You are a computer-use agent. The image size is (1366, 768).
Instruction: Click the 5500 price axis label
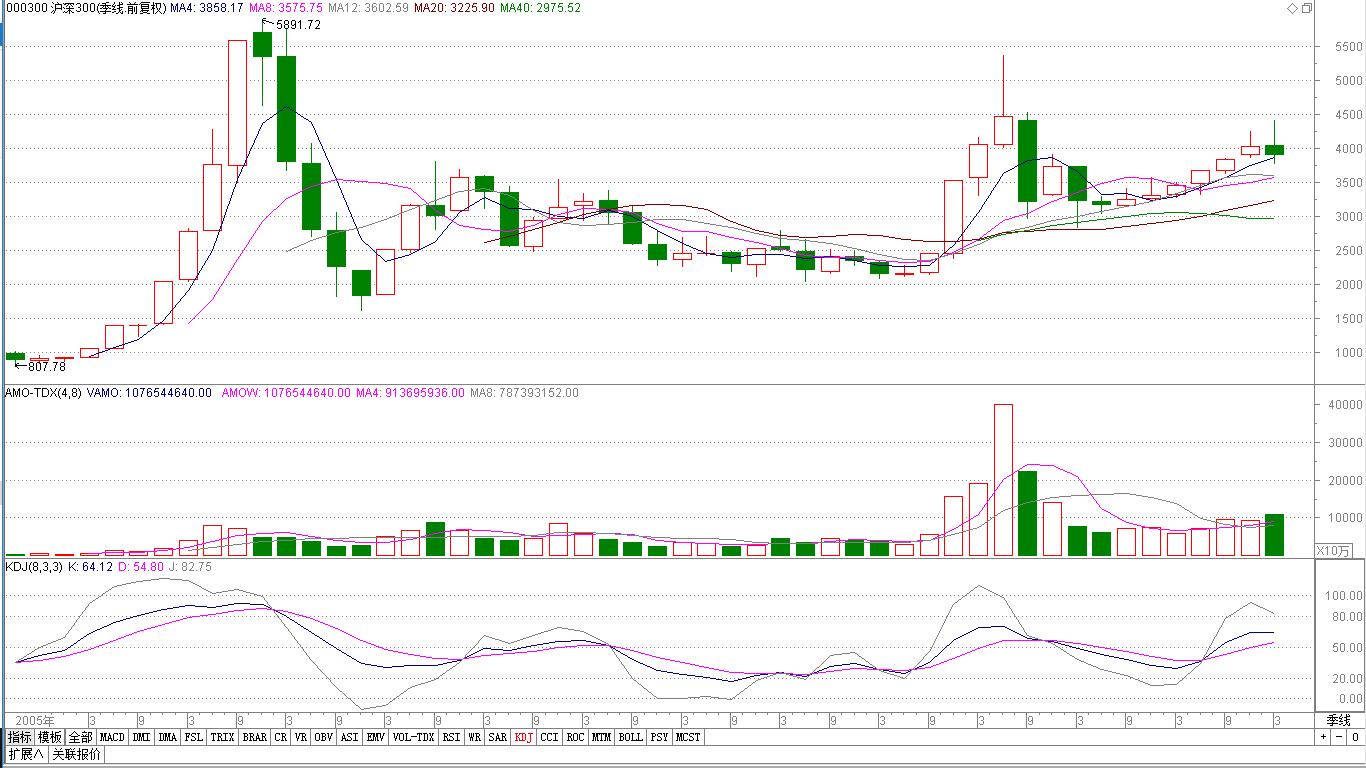coord(1347,47)
